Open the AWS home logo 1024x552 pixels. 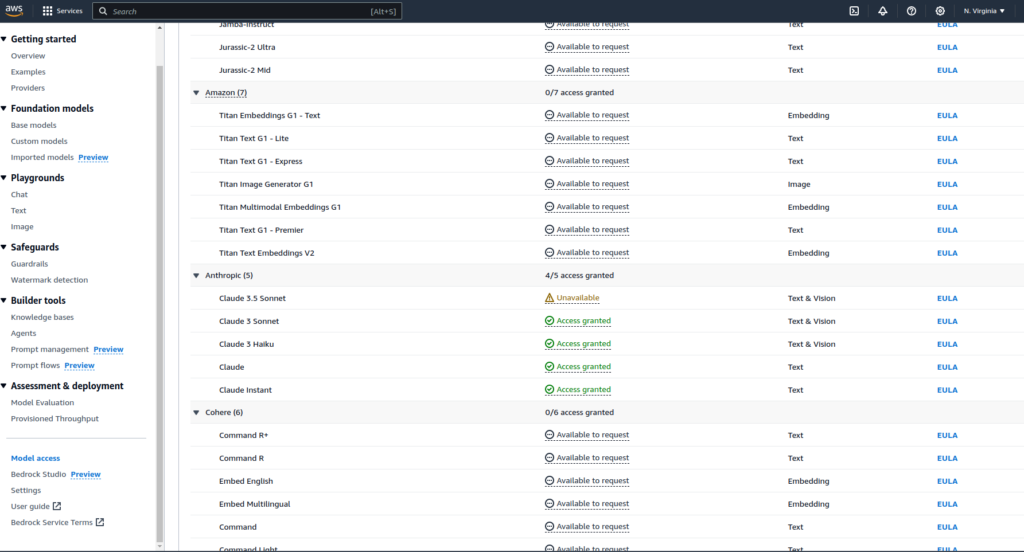[x=14, y=10]
